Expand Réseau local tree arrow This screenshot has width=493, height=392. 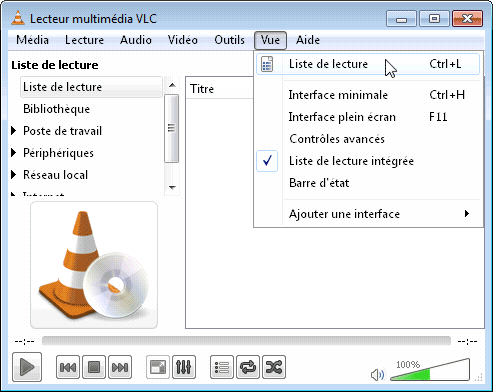13,175
